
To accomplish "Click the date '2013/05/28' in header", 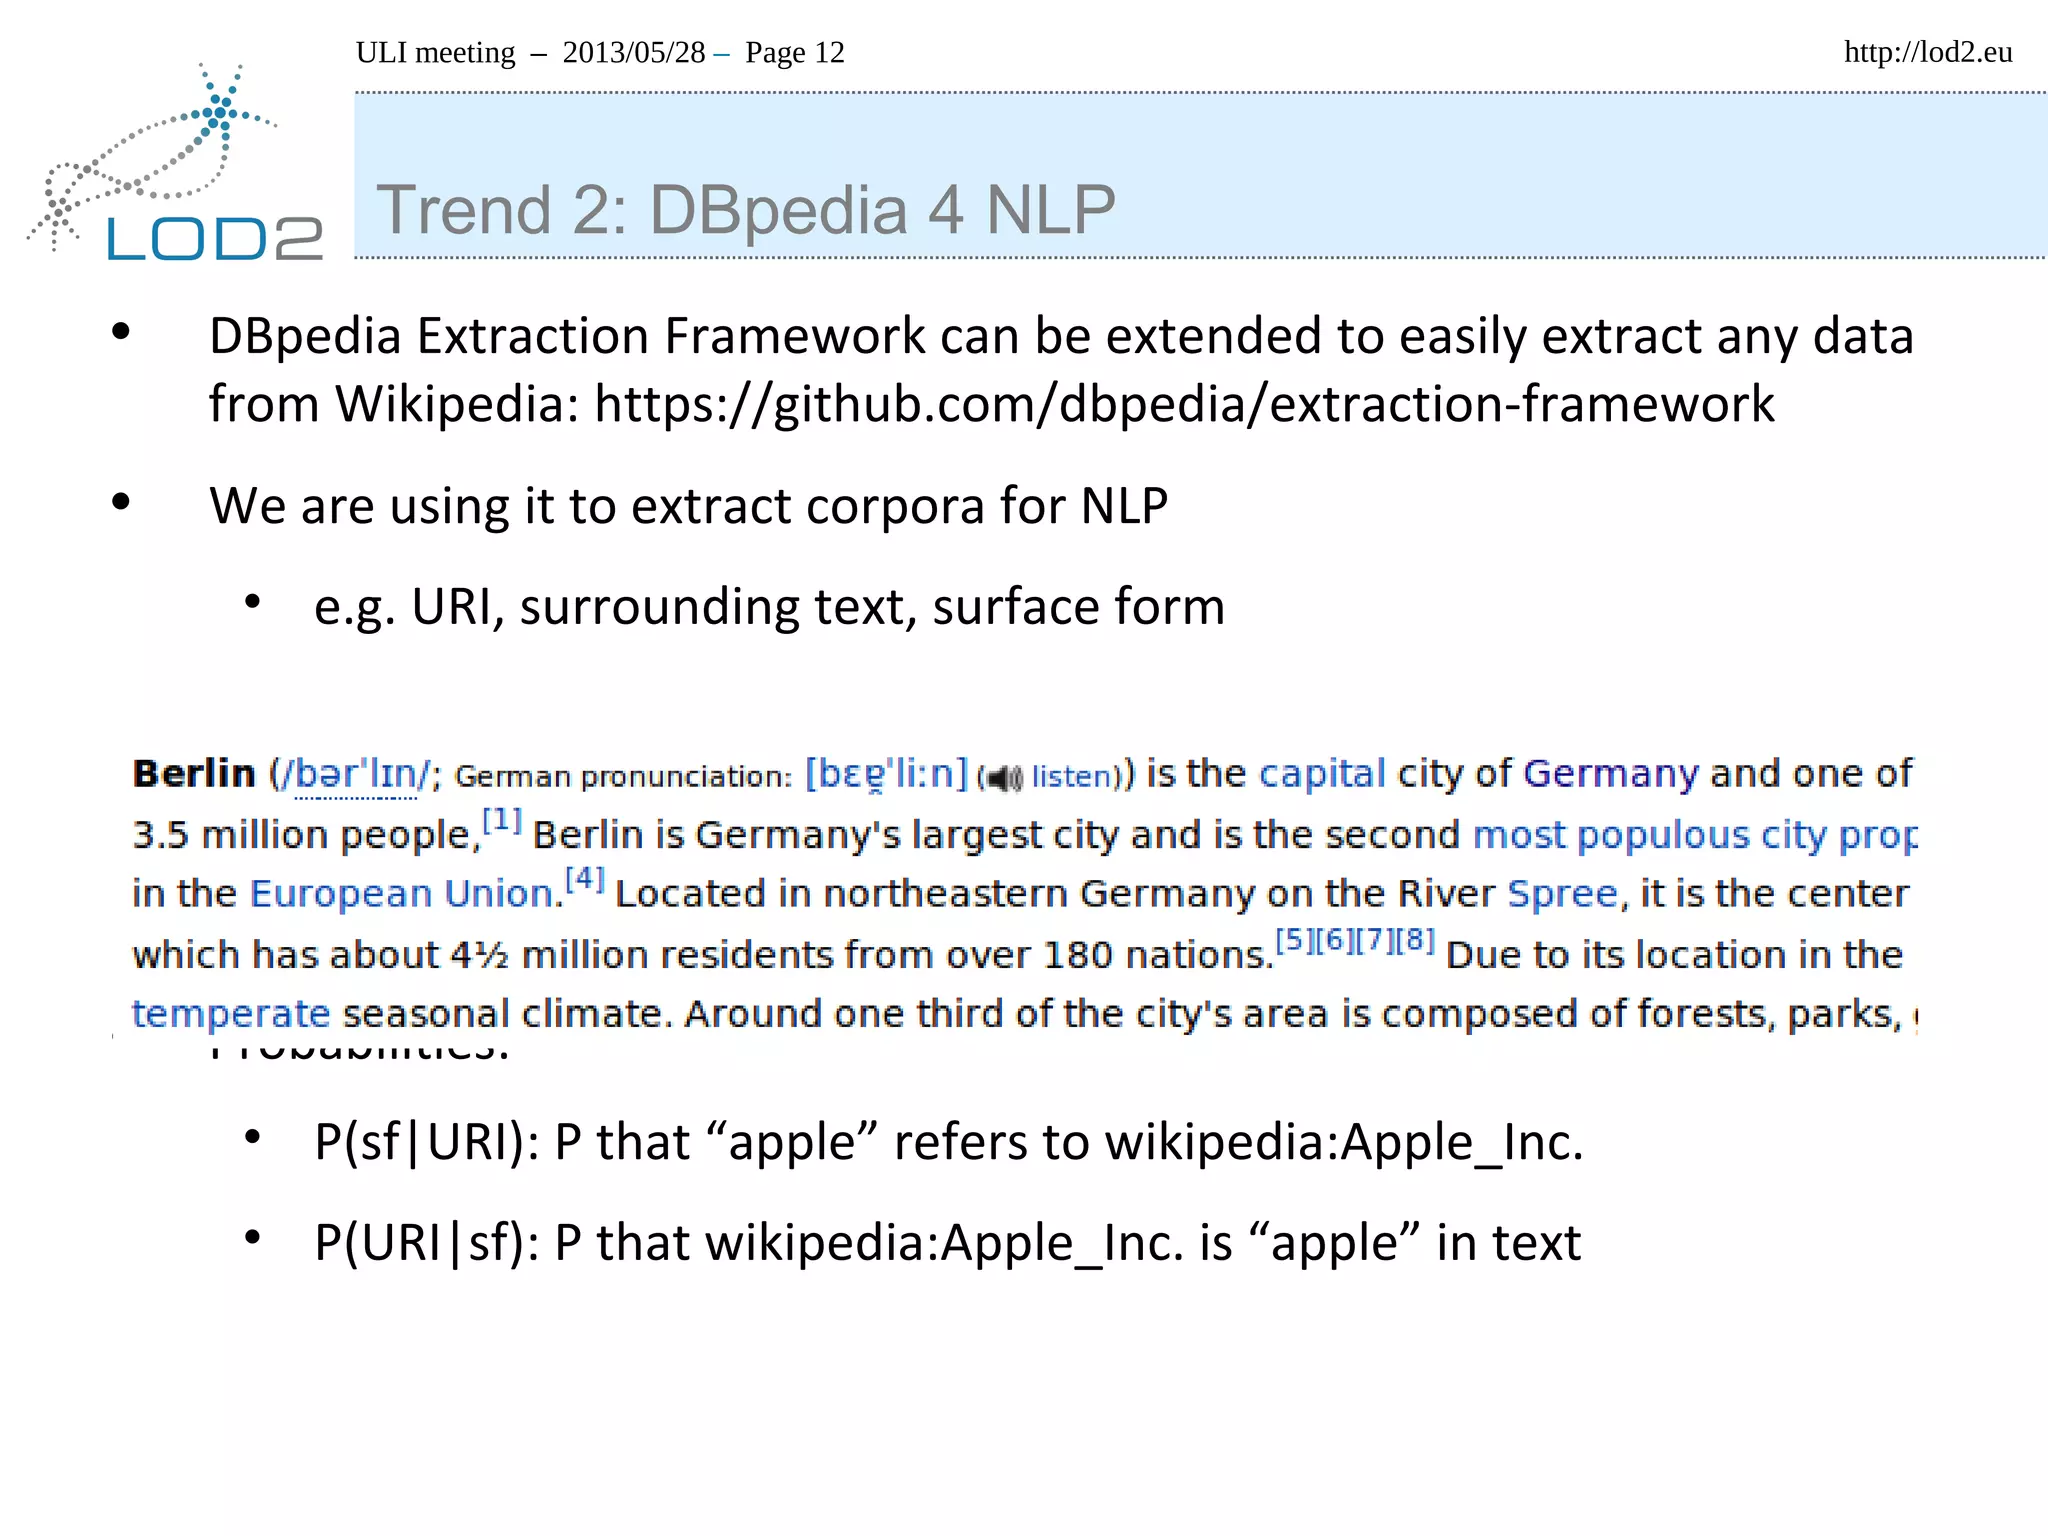I will 634,52.
